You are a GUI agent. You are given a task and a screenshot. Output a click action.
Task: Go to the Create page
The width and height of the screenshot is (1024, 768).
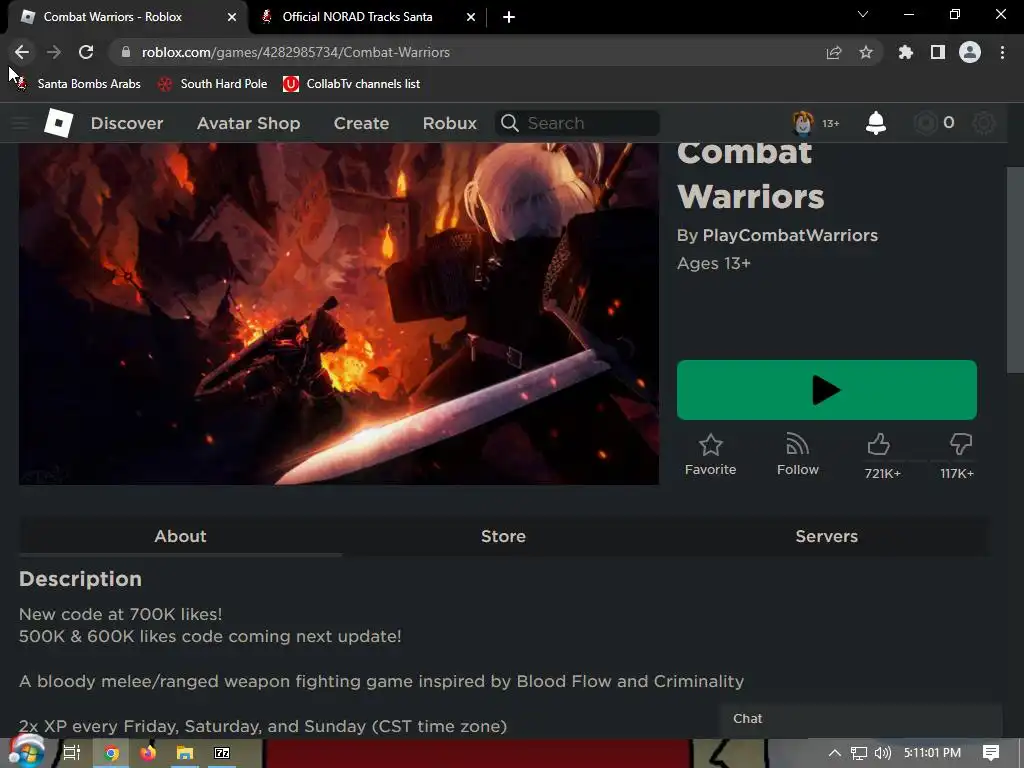[x=361, y=123]
